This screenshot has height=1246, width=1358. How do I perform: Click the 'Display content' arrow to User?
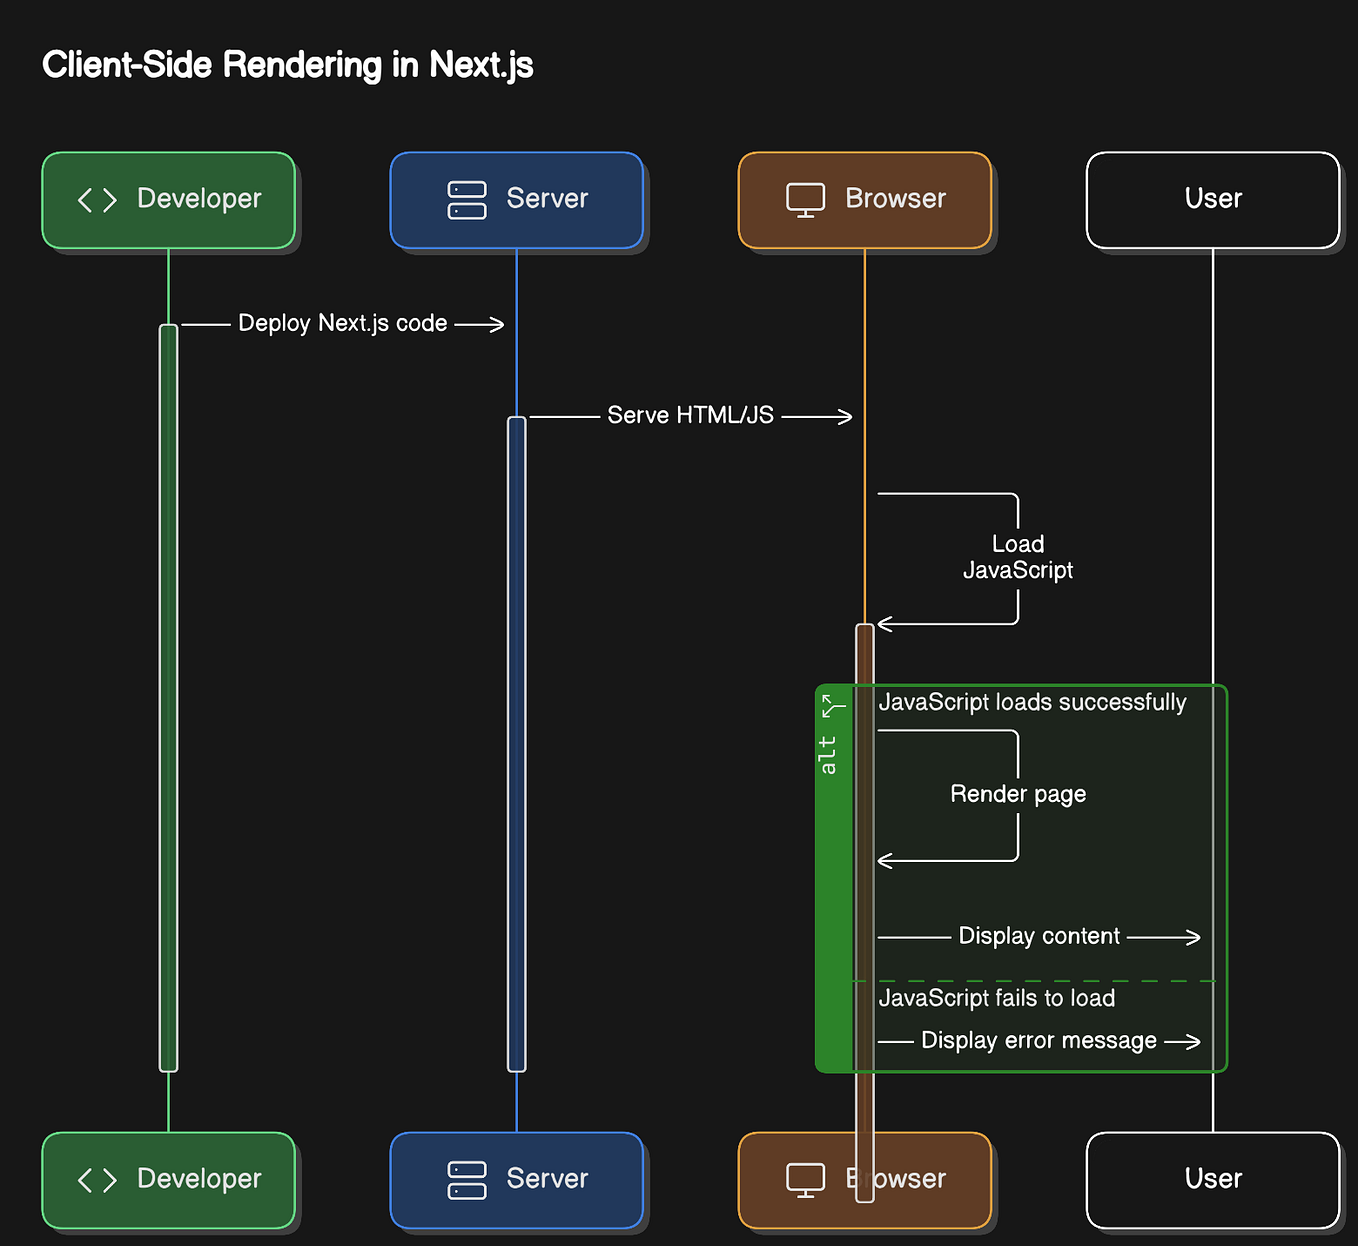(1040, 936)
